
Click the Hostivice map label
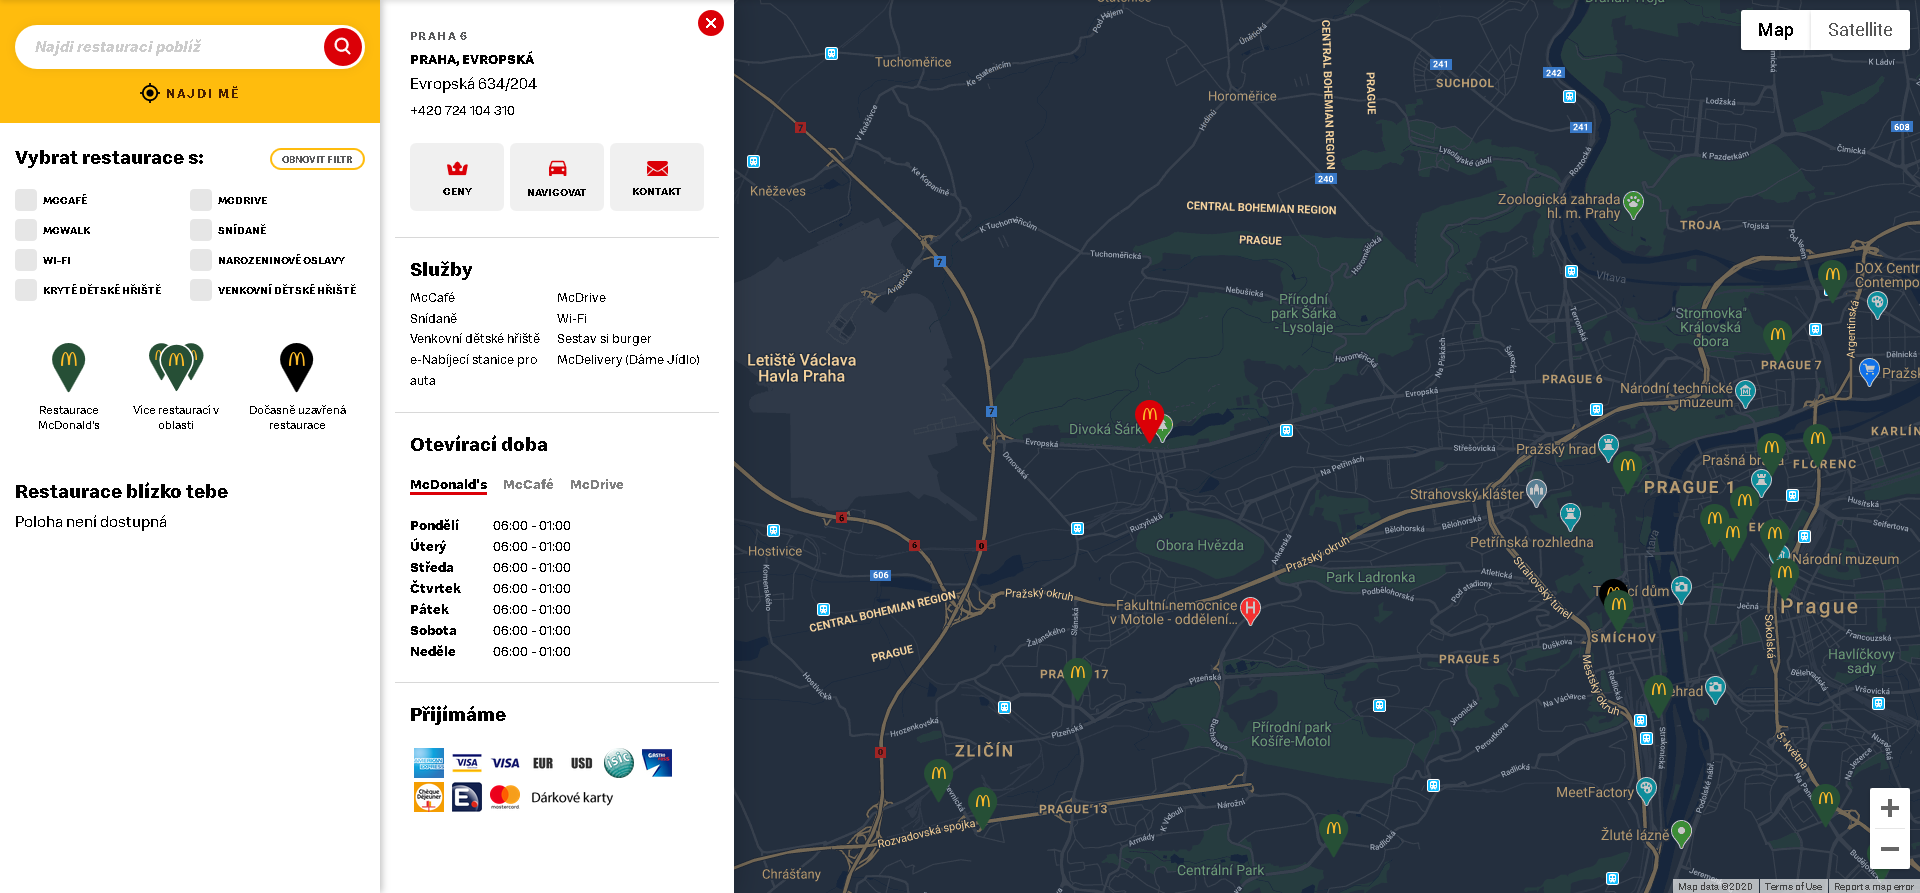pos(775,551)
